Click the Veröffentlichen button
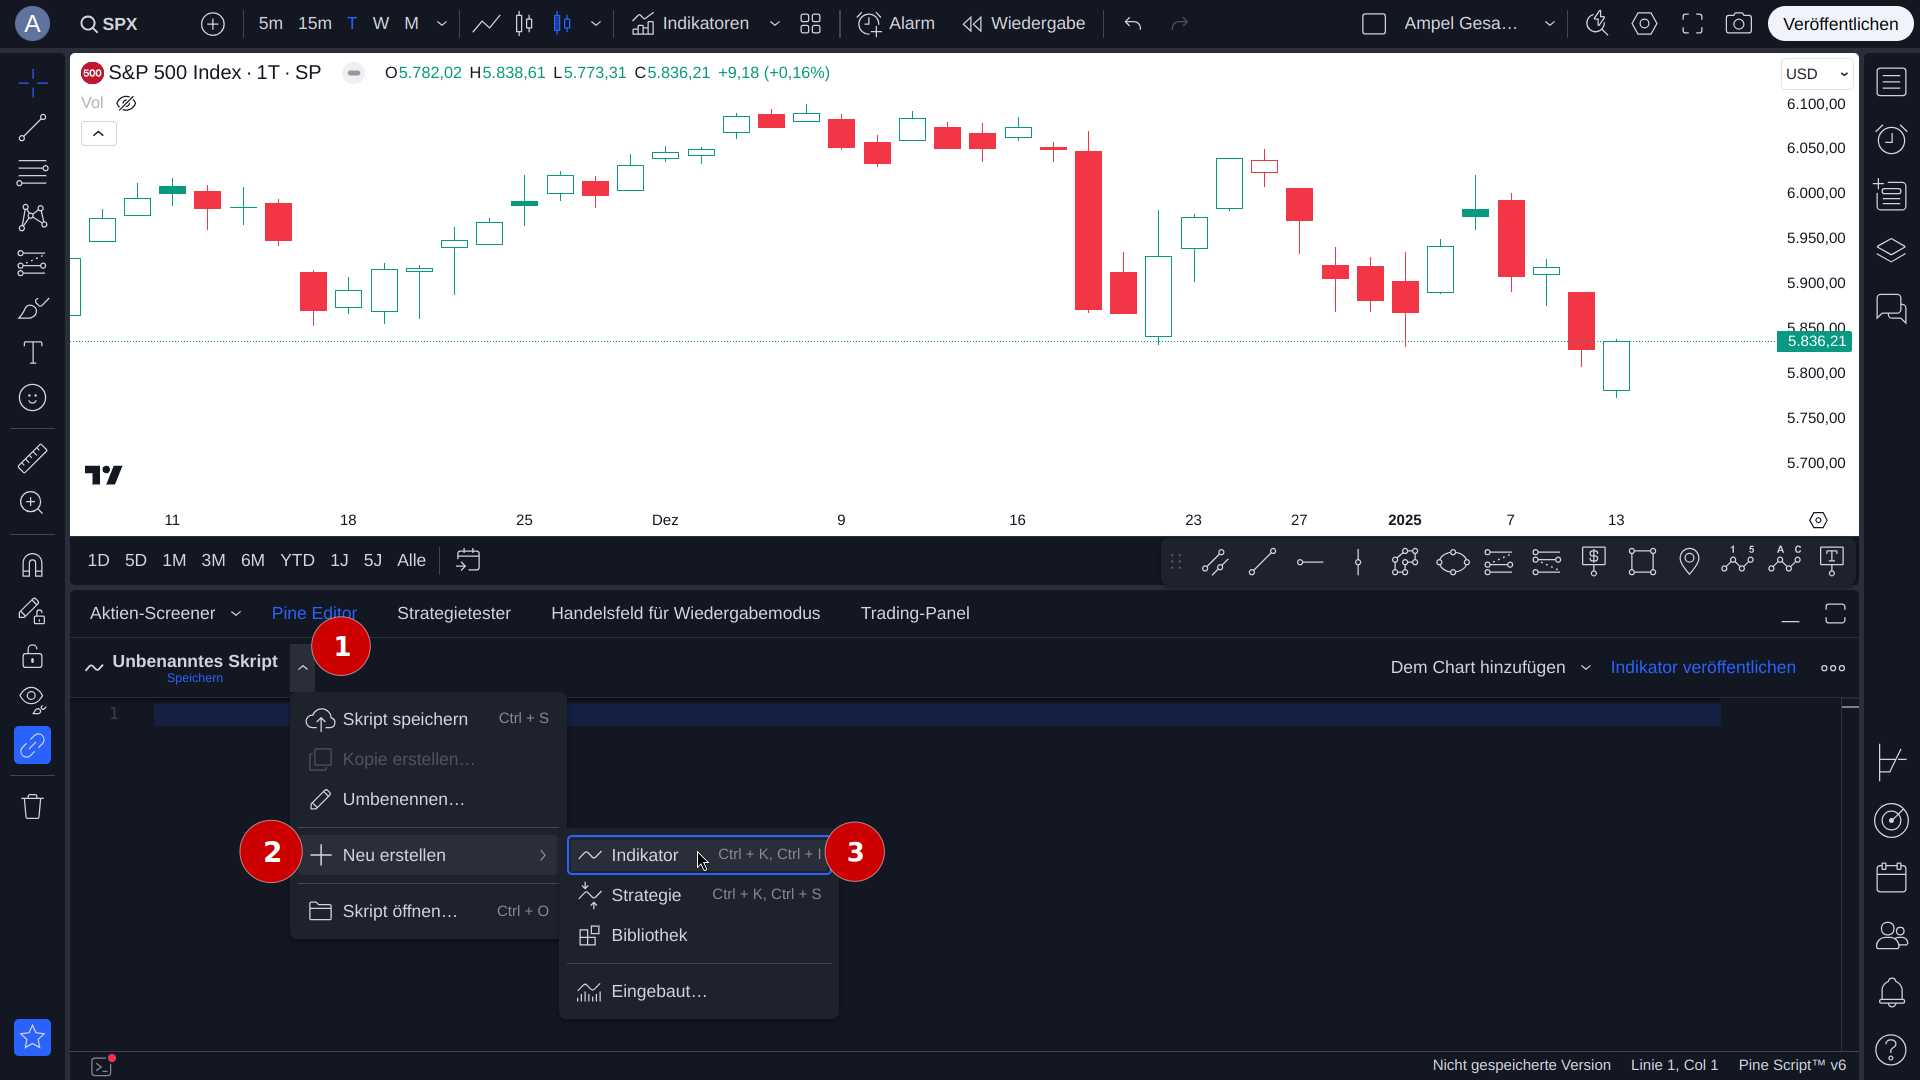 [x=1840, y=24]
